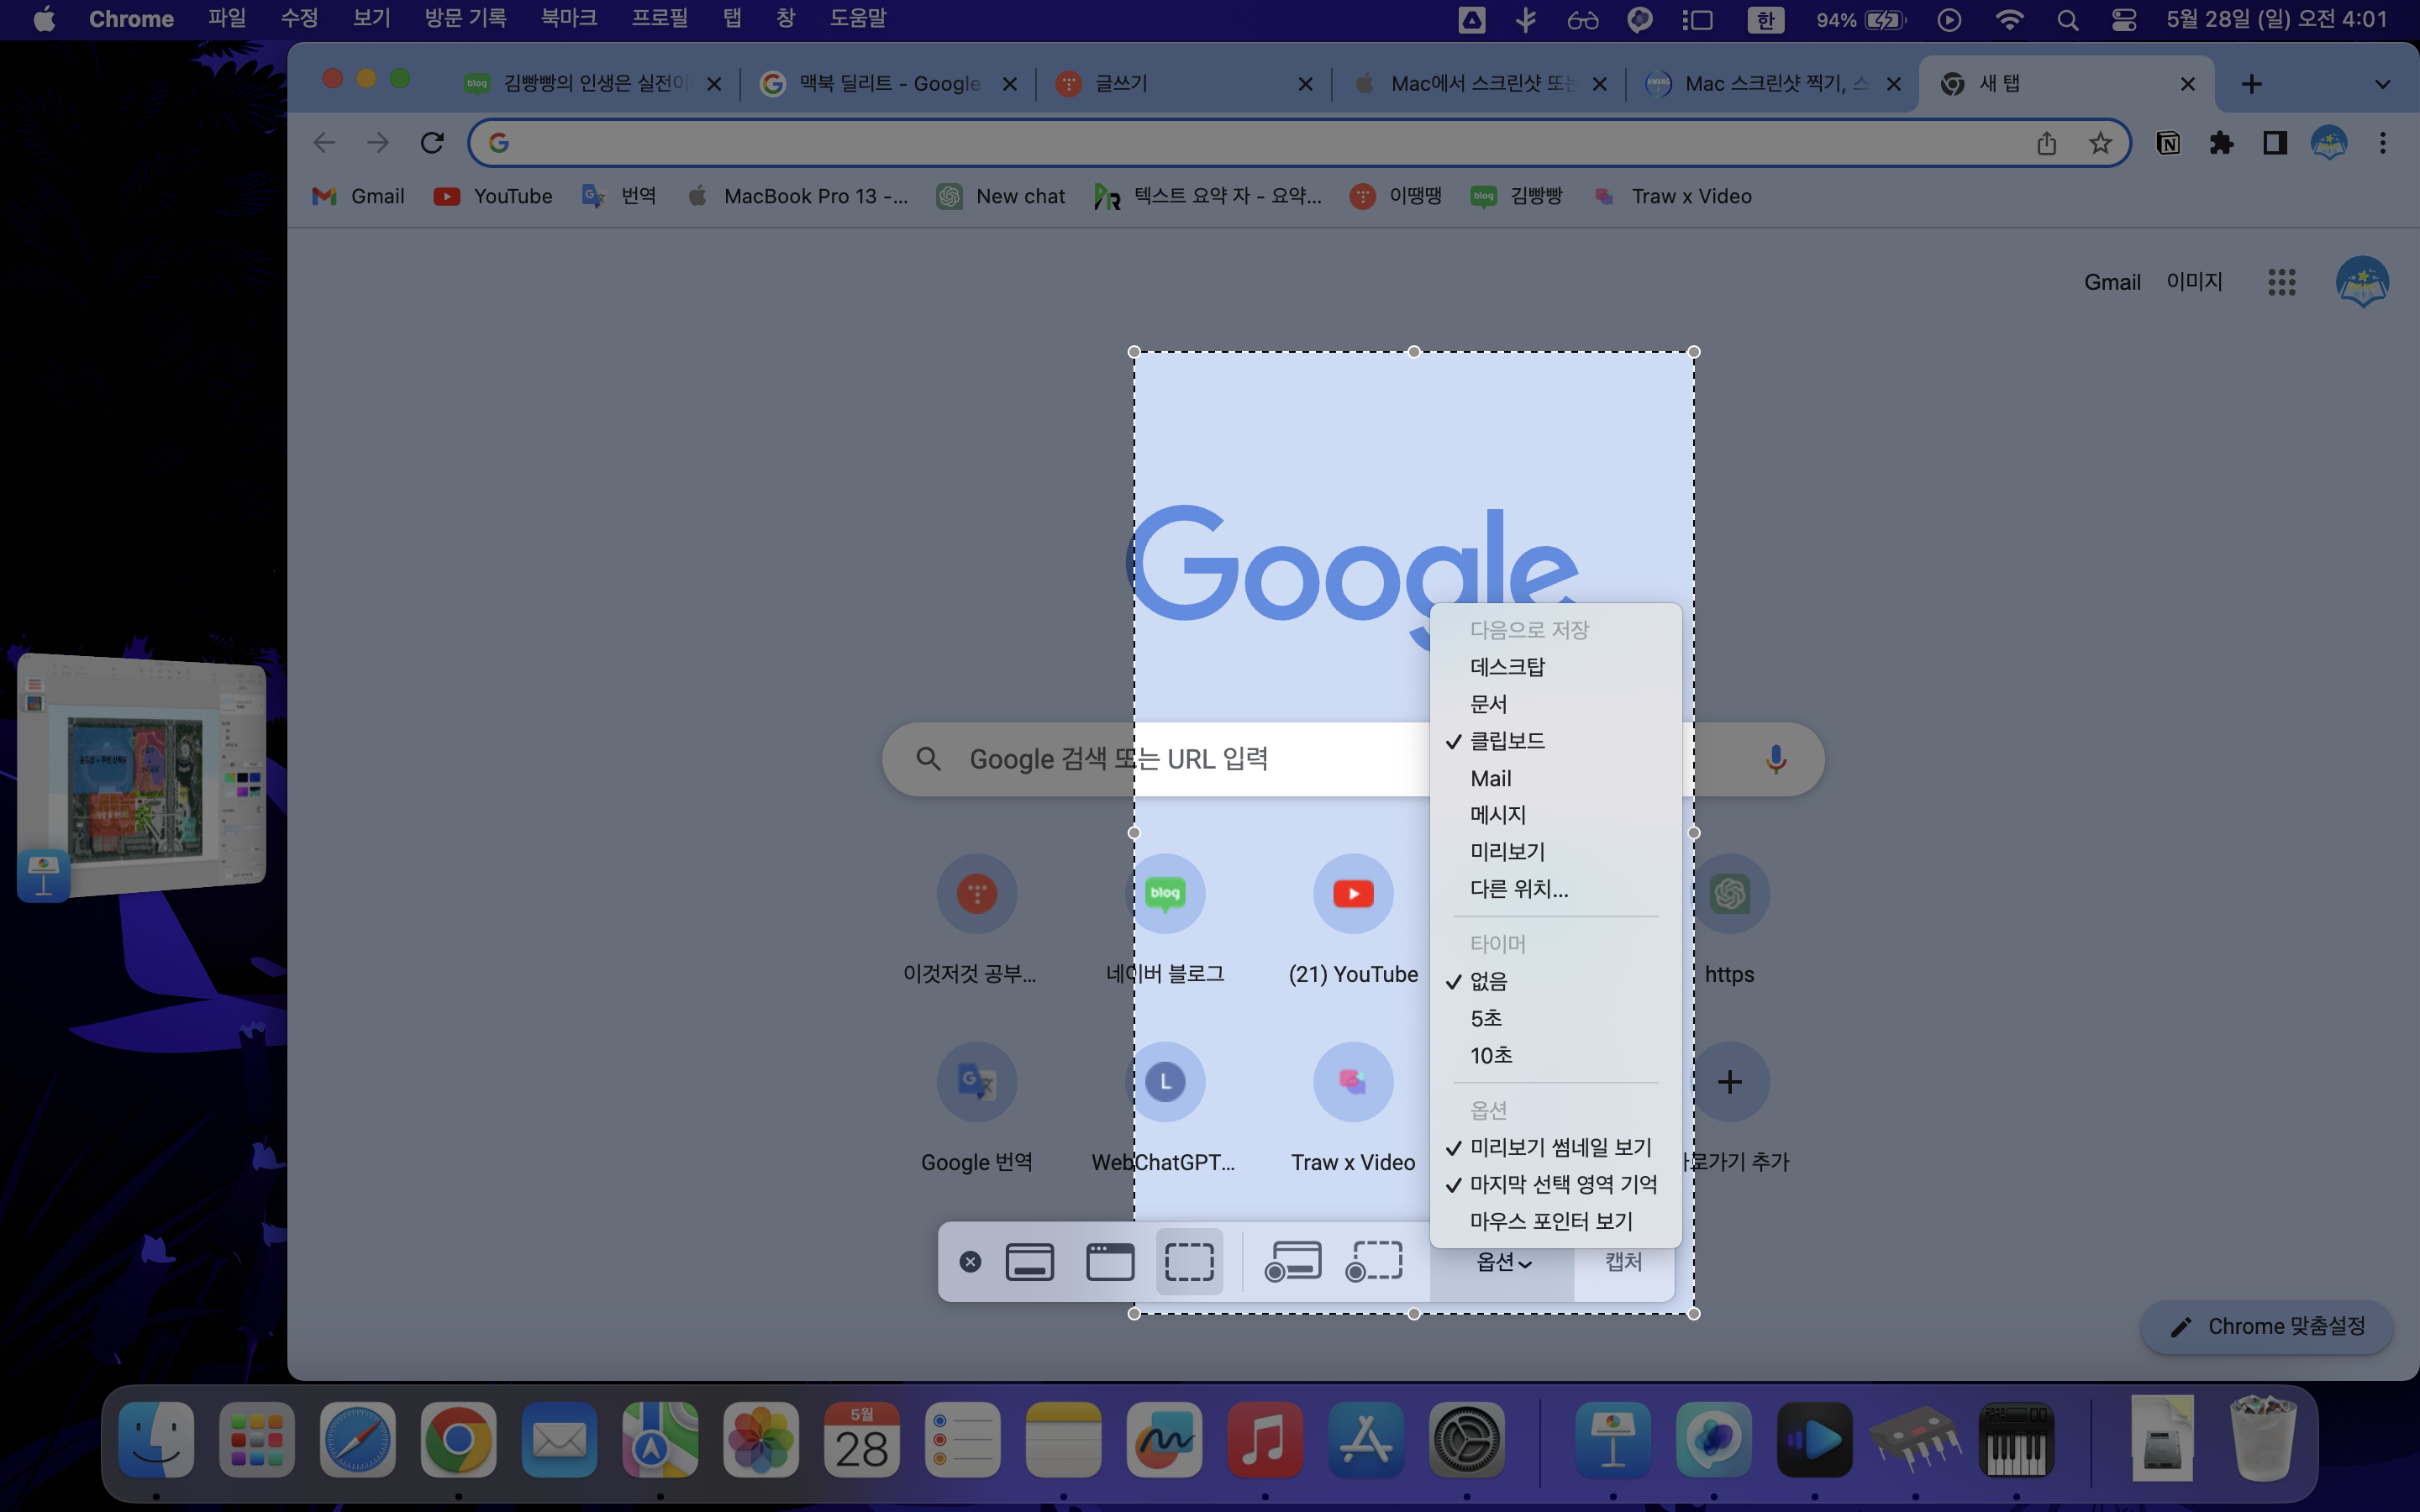Select capture selected portion icon

point(1189,1261)
